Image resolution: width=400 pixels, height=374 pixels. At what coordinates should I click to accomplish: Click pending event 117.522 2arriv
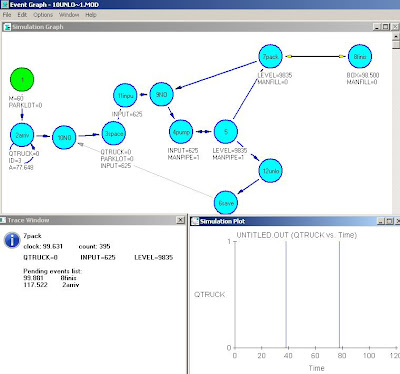[x=51, y=285]
